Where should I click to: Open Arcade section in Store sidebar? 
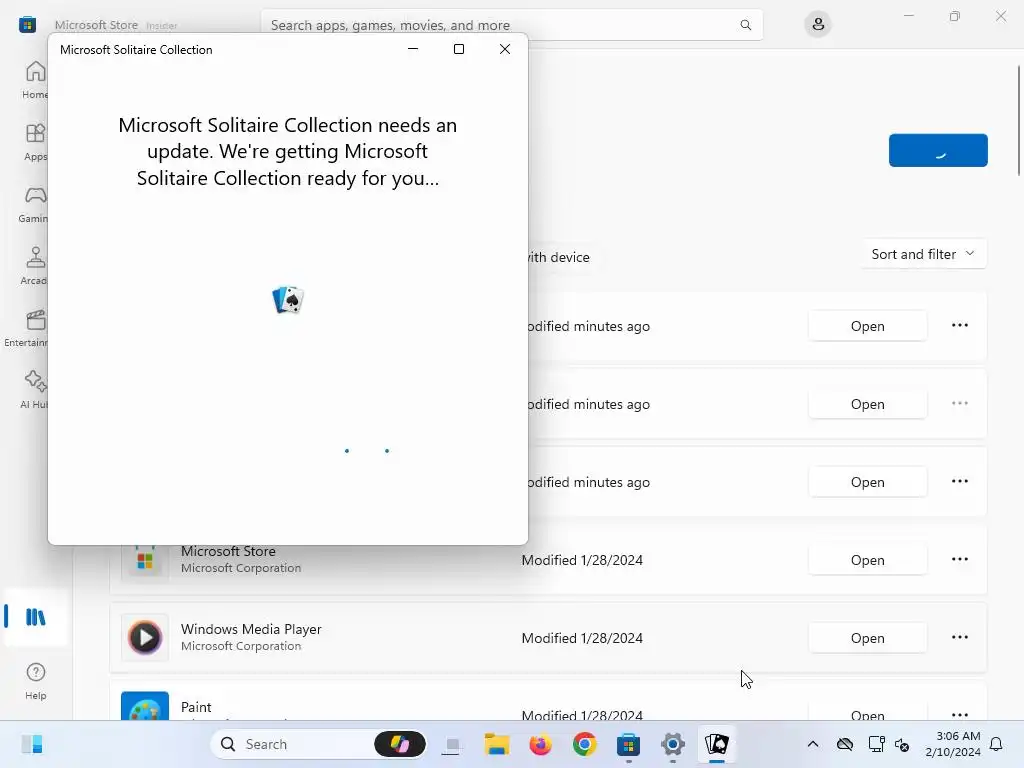coord(34,266)
